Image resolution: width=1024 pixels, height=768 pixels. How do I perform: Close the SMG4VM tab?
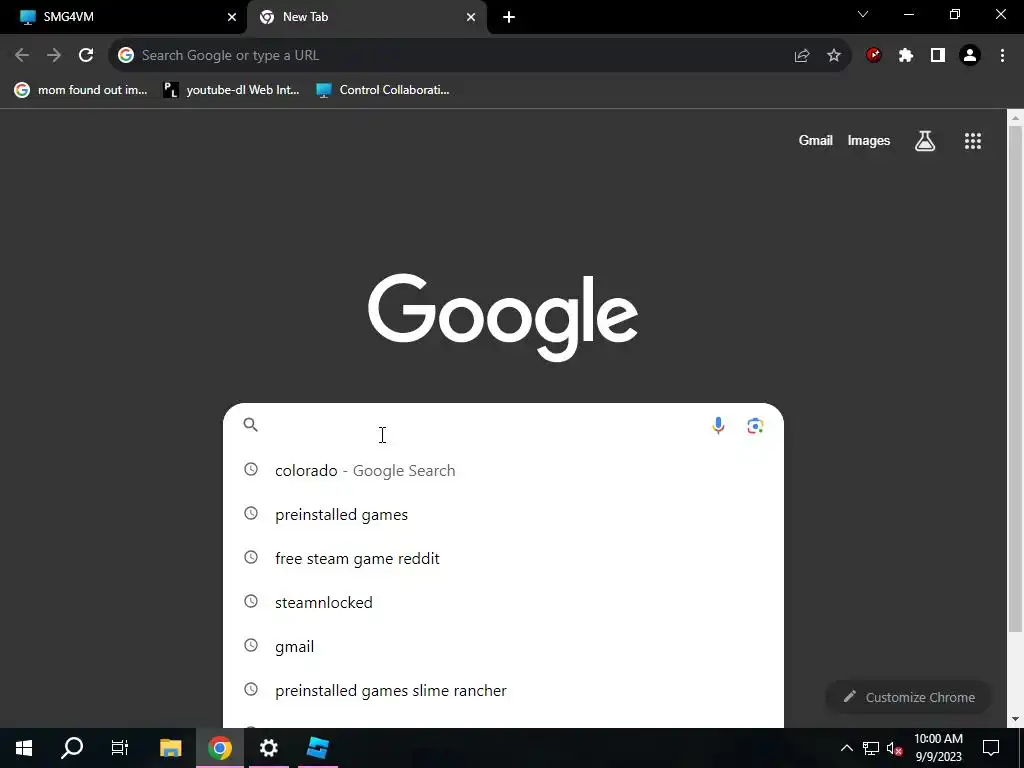pyautogui.click(x=231, y=17)
